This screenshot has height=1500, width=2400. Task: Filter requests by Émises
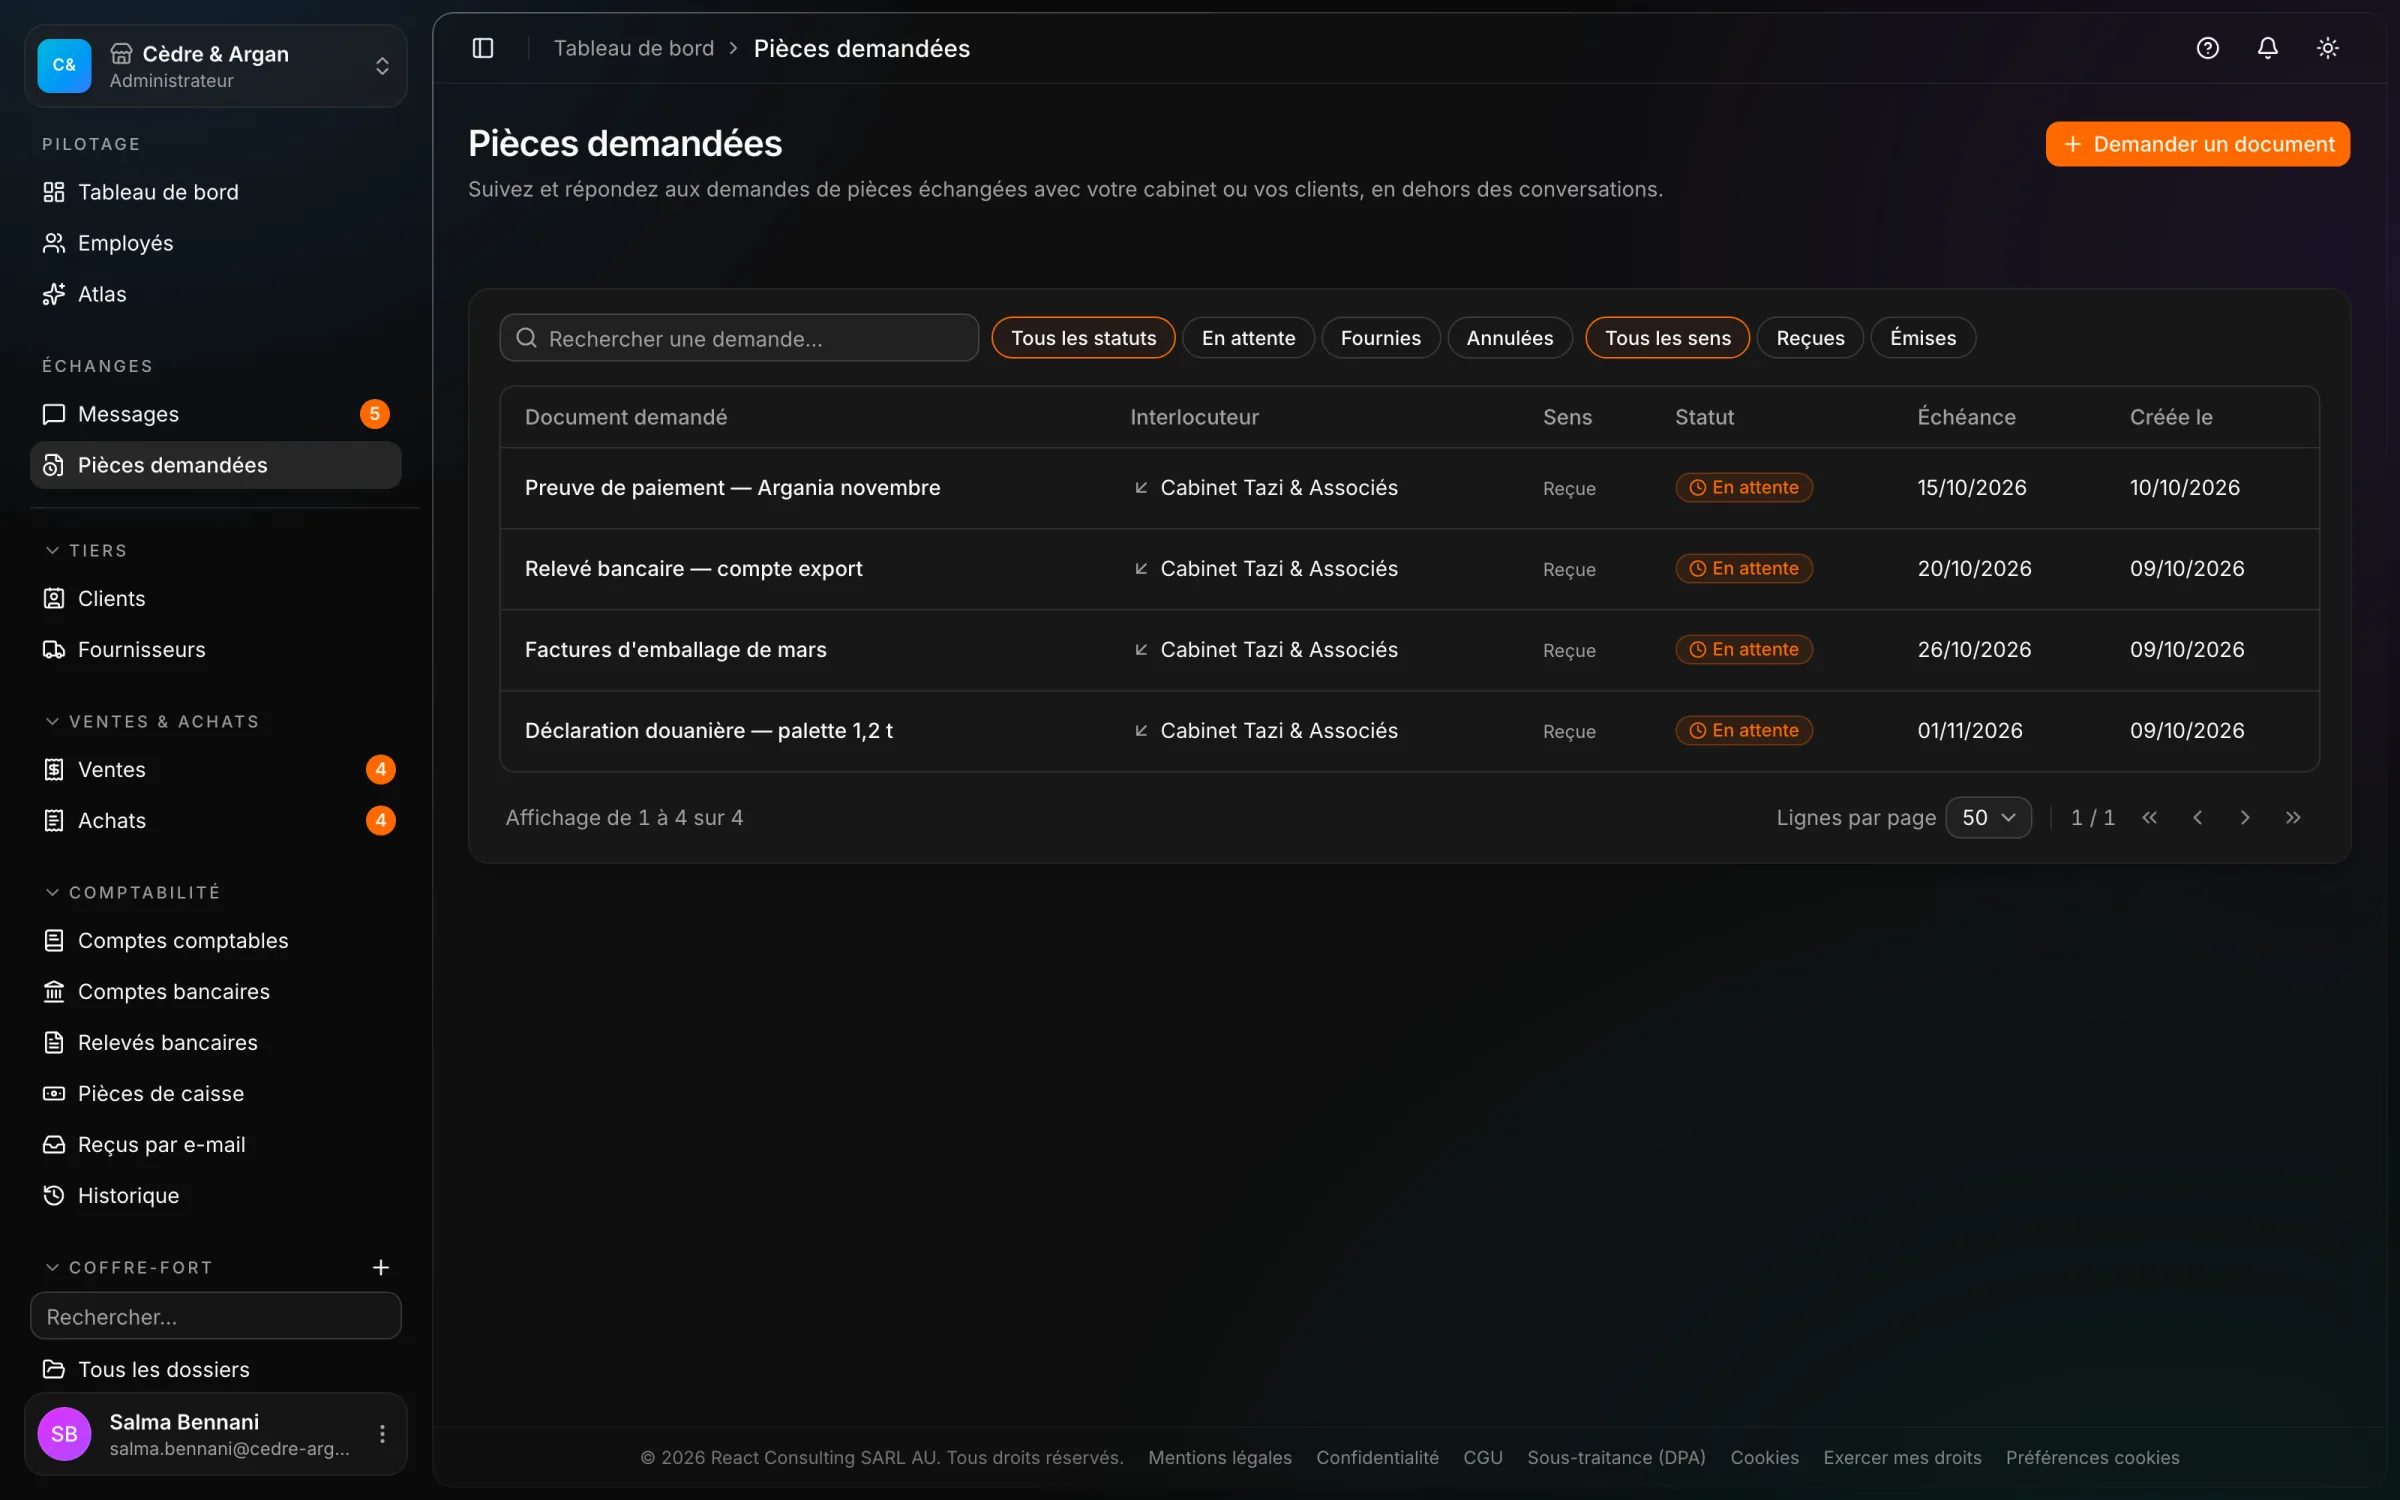point(1922,338)
